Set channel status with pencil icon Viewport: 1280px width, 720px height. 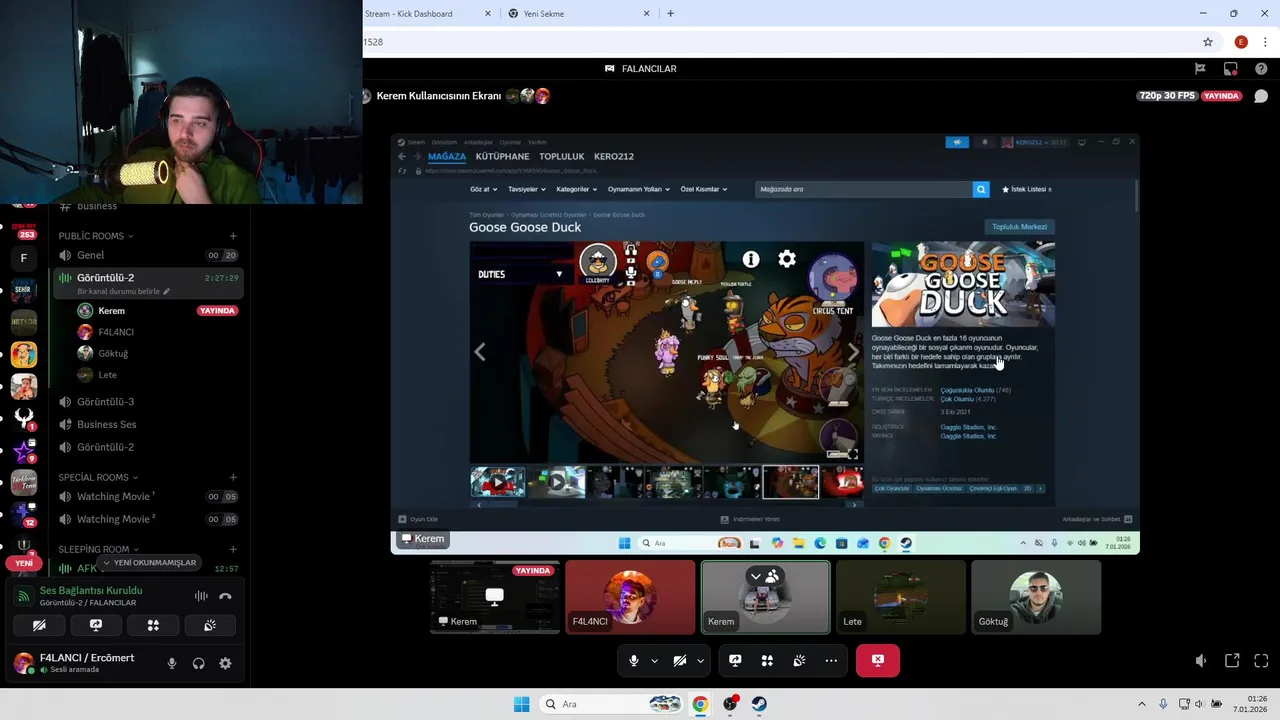click(x=167, y=291)
